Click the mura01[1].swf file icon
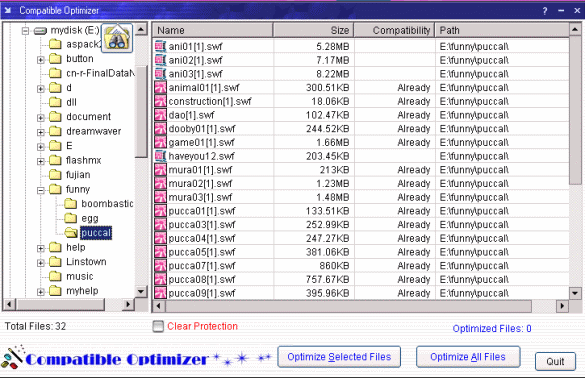Screen dimensions: 585x378 [x=160, y=170]
